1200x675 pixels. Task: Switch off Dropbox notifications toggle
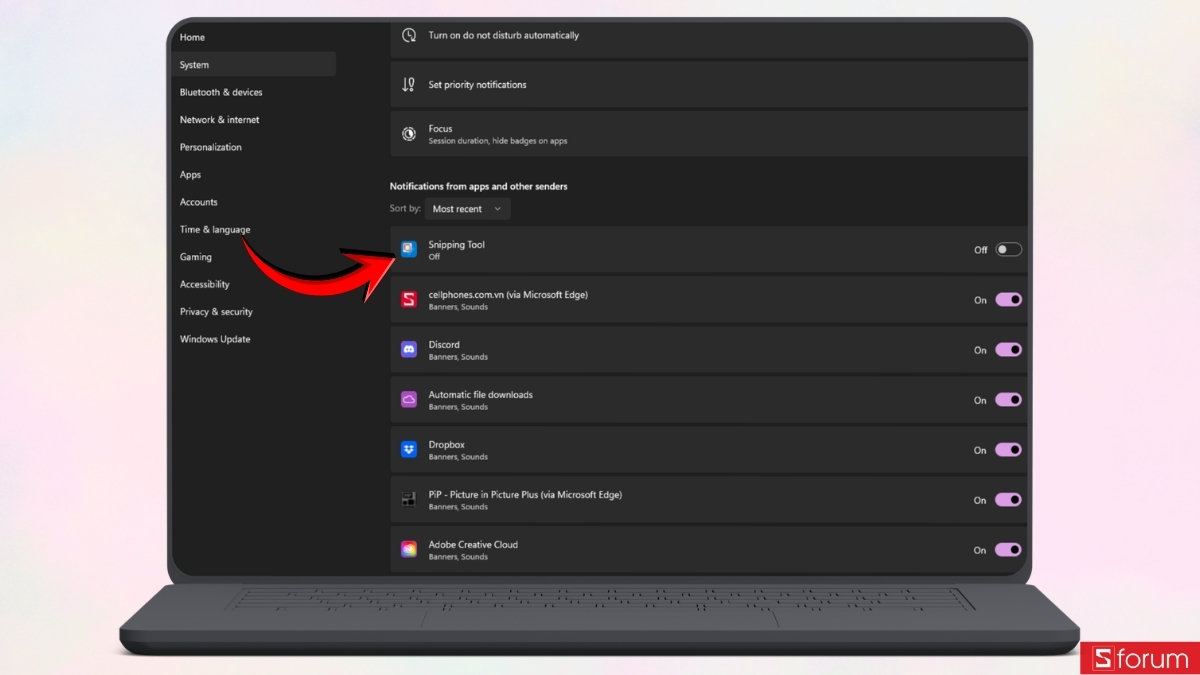[1008, 449]
